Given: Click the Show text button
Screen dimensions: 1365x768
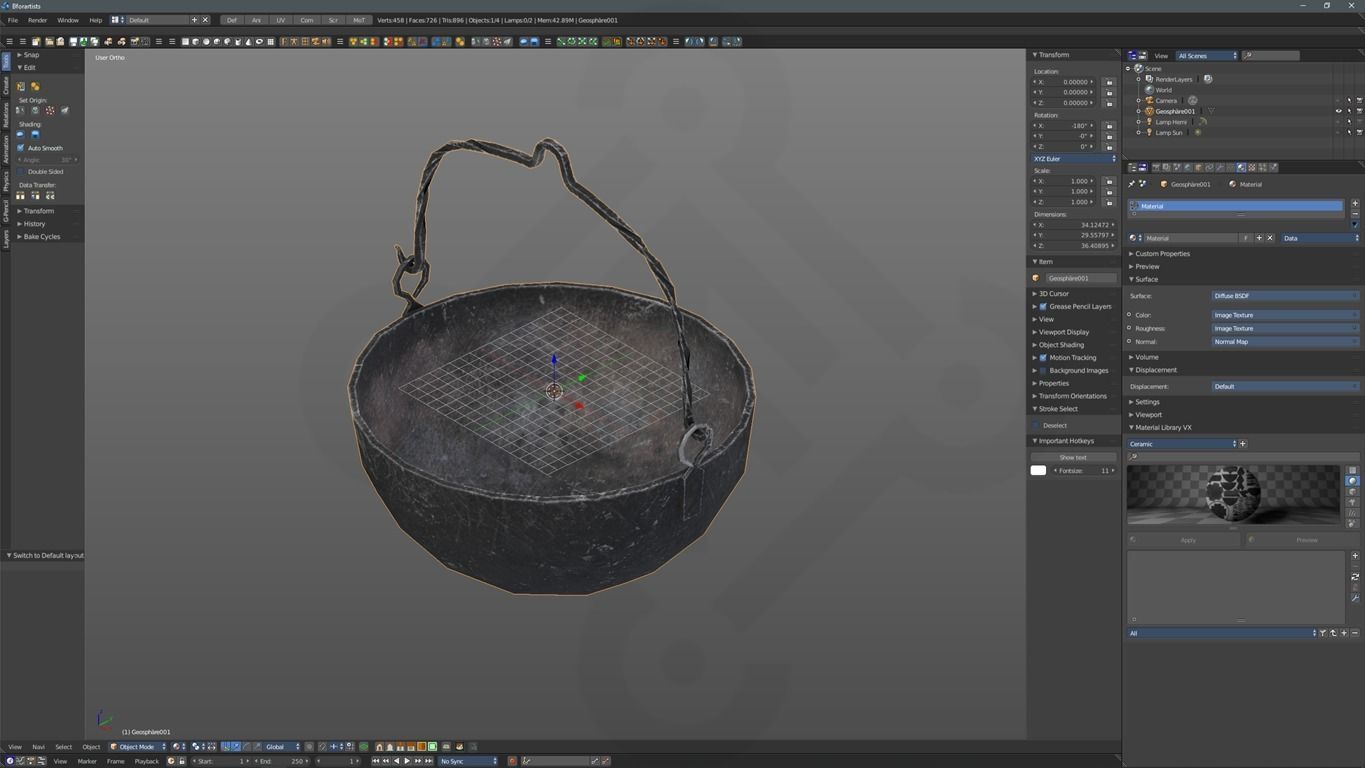Looking at the screenshot, I should pyautogui.click(x=1073, y=457).
